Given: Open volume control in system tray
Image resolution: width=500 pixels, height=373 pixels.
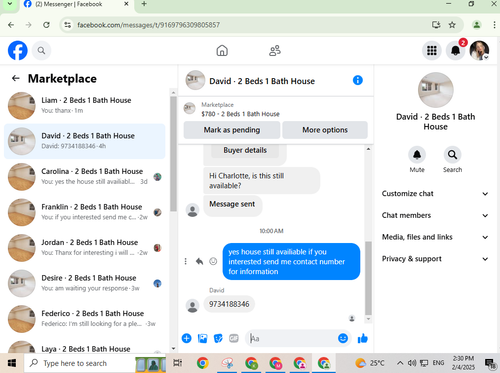Looking at the screenshot, I should tap(412, 363).
